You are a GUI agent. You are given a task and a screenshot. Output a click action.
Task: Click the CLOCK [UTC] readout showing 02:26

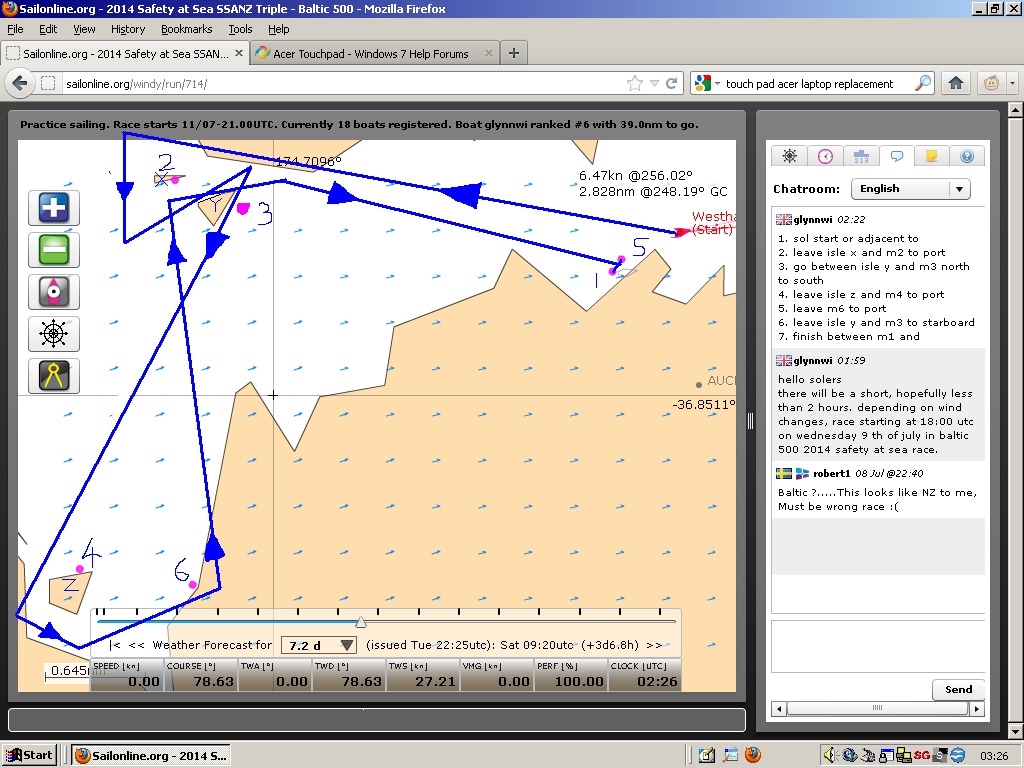(x=644, y=675)
